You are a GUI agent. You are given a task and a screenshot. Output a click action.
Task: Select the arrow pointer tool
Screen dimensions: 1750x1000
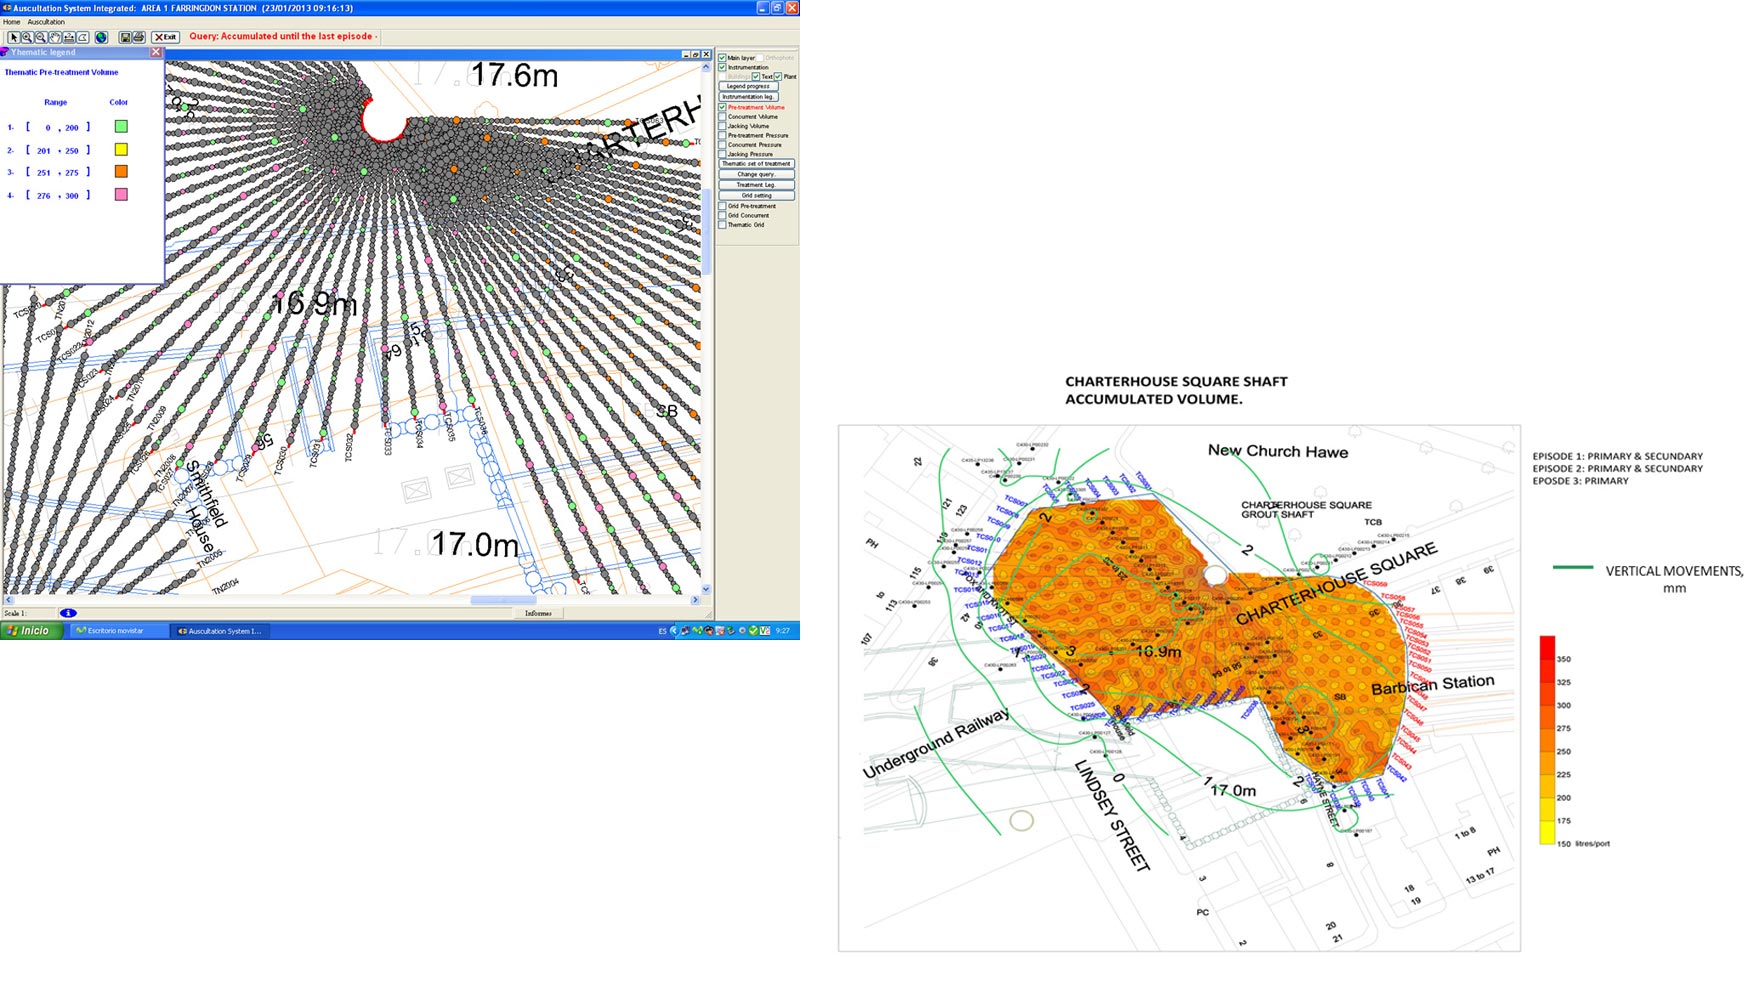[x=14, y=37]
